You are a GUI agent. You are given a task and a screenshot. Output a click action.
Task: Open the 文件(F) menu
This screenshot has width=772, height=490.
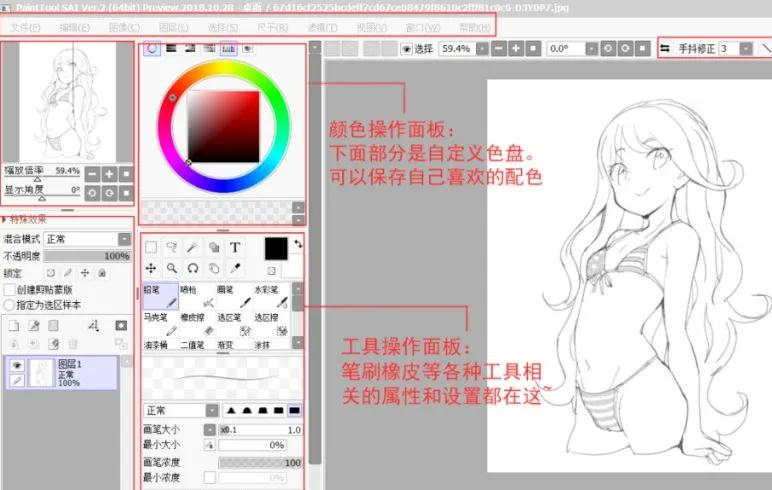(x=25, y=28)
